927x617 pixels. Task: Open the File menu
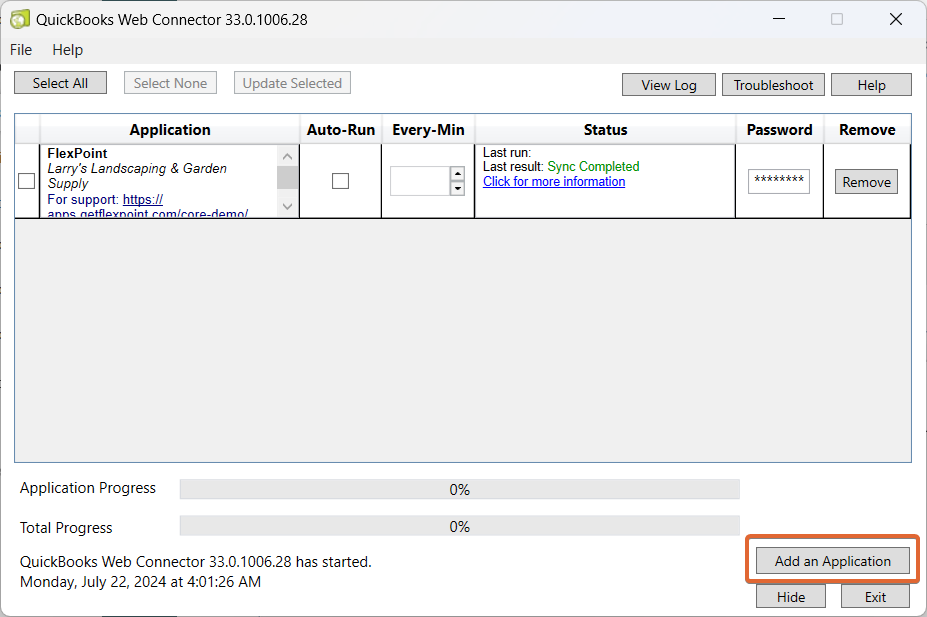(20, 49)
